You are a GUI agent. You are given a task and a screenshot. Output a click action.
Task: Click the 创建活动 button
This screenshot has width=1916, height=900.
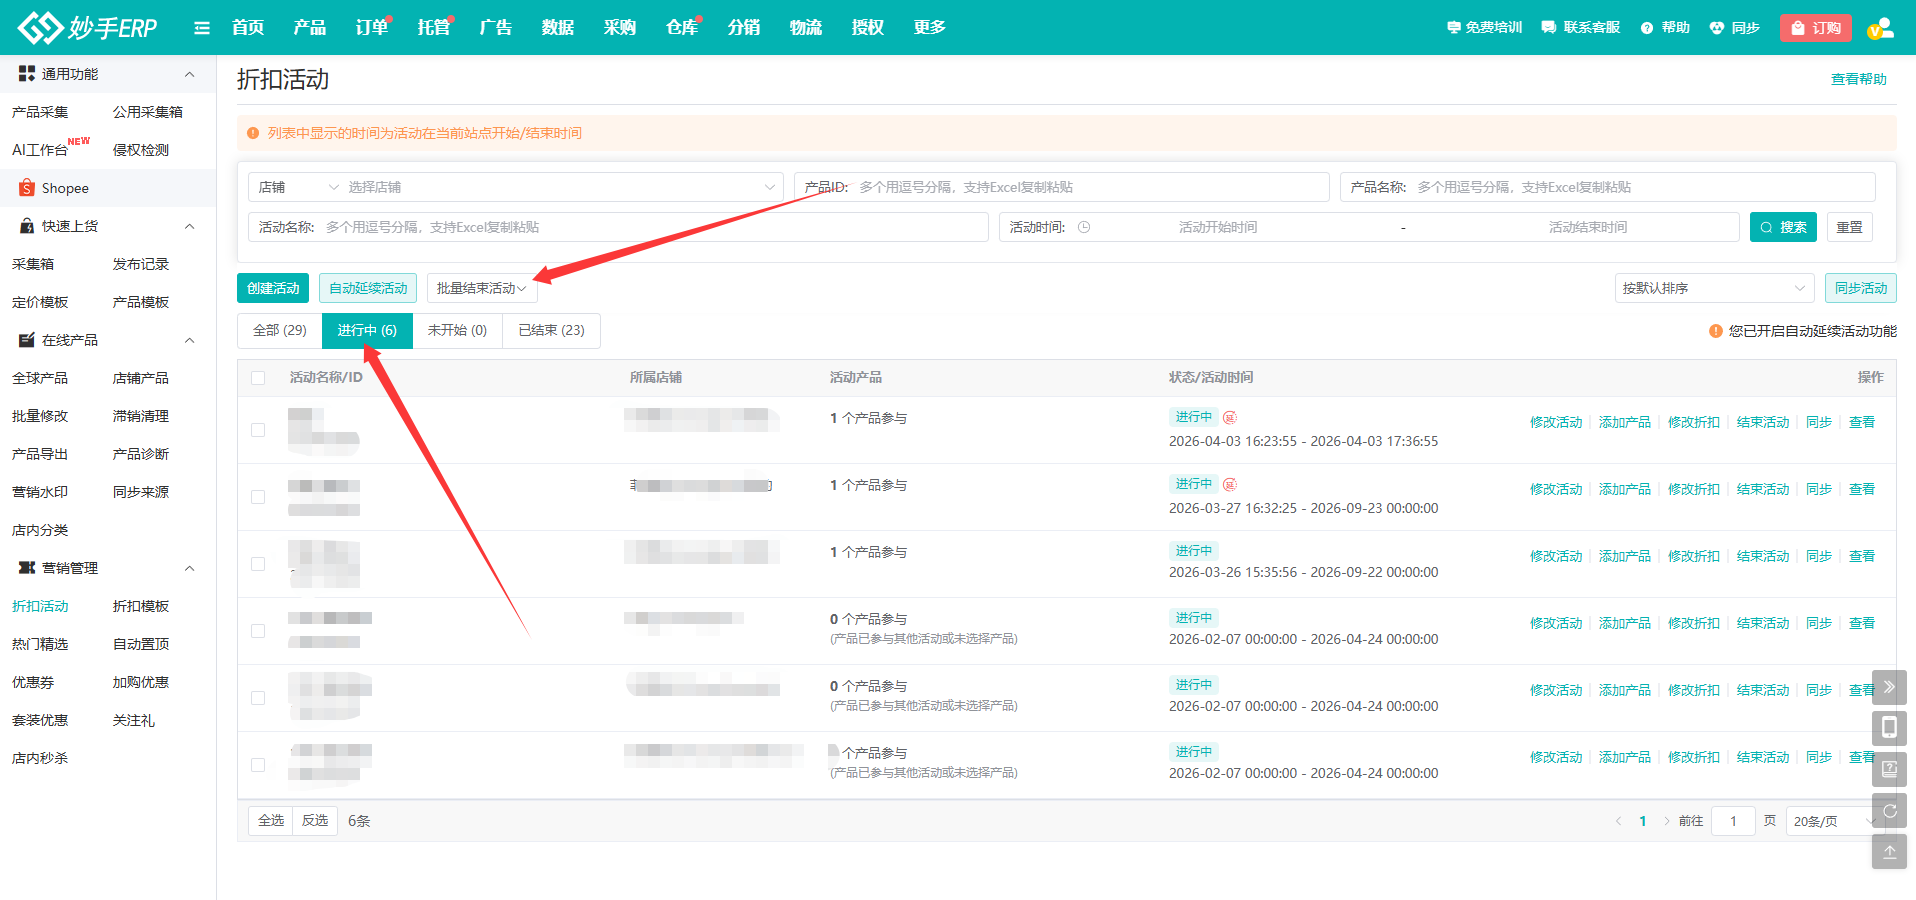click(x=273, y=288)
